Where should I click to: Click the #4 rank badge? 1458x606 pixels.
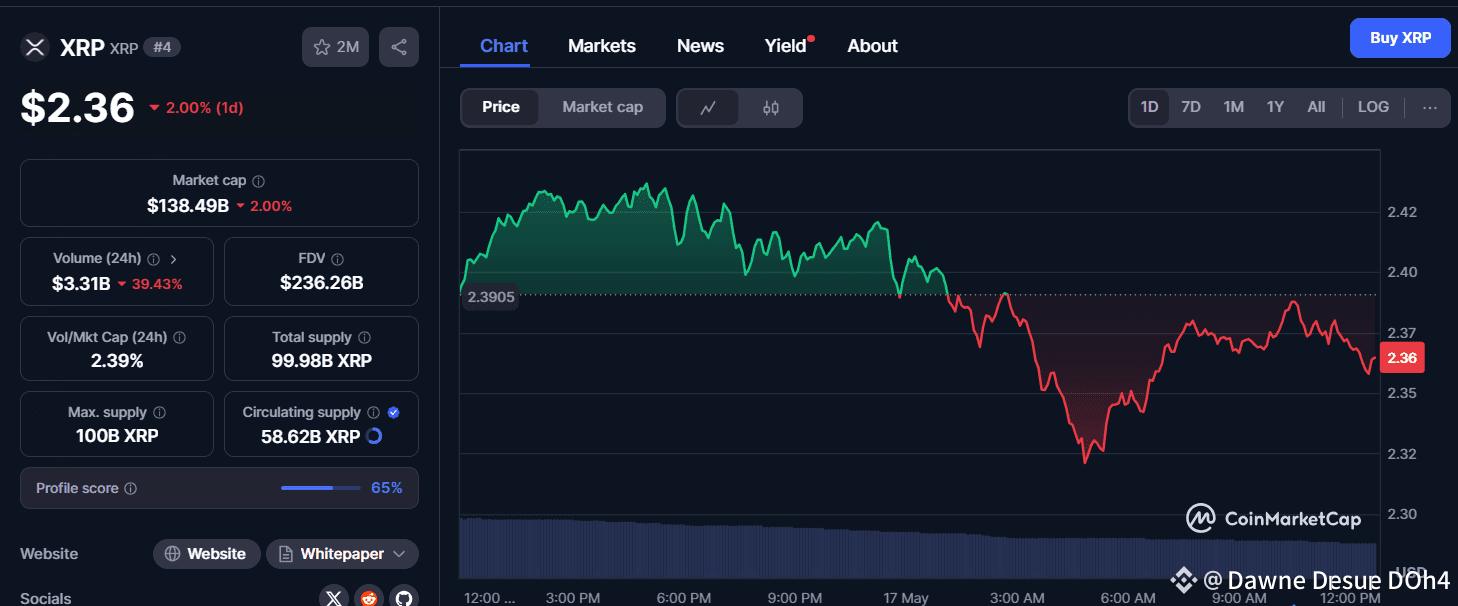[162, 47]
